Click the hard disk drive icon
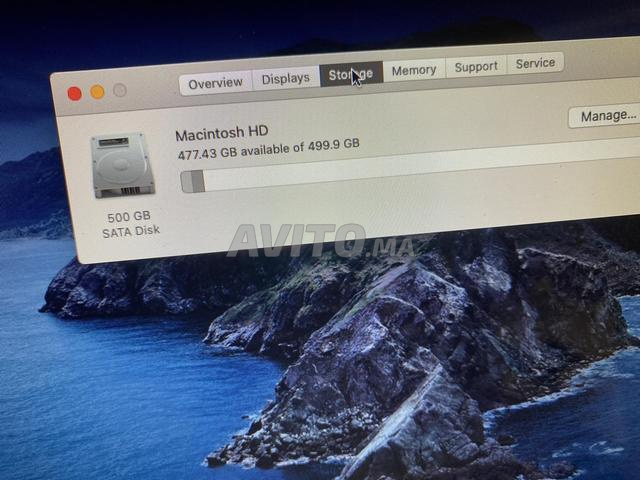 pos(122,165)
